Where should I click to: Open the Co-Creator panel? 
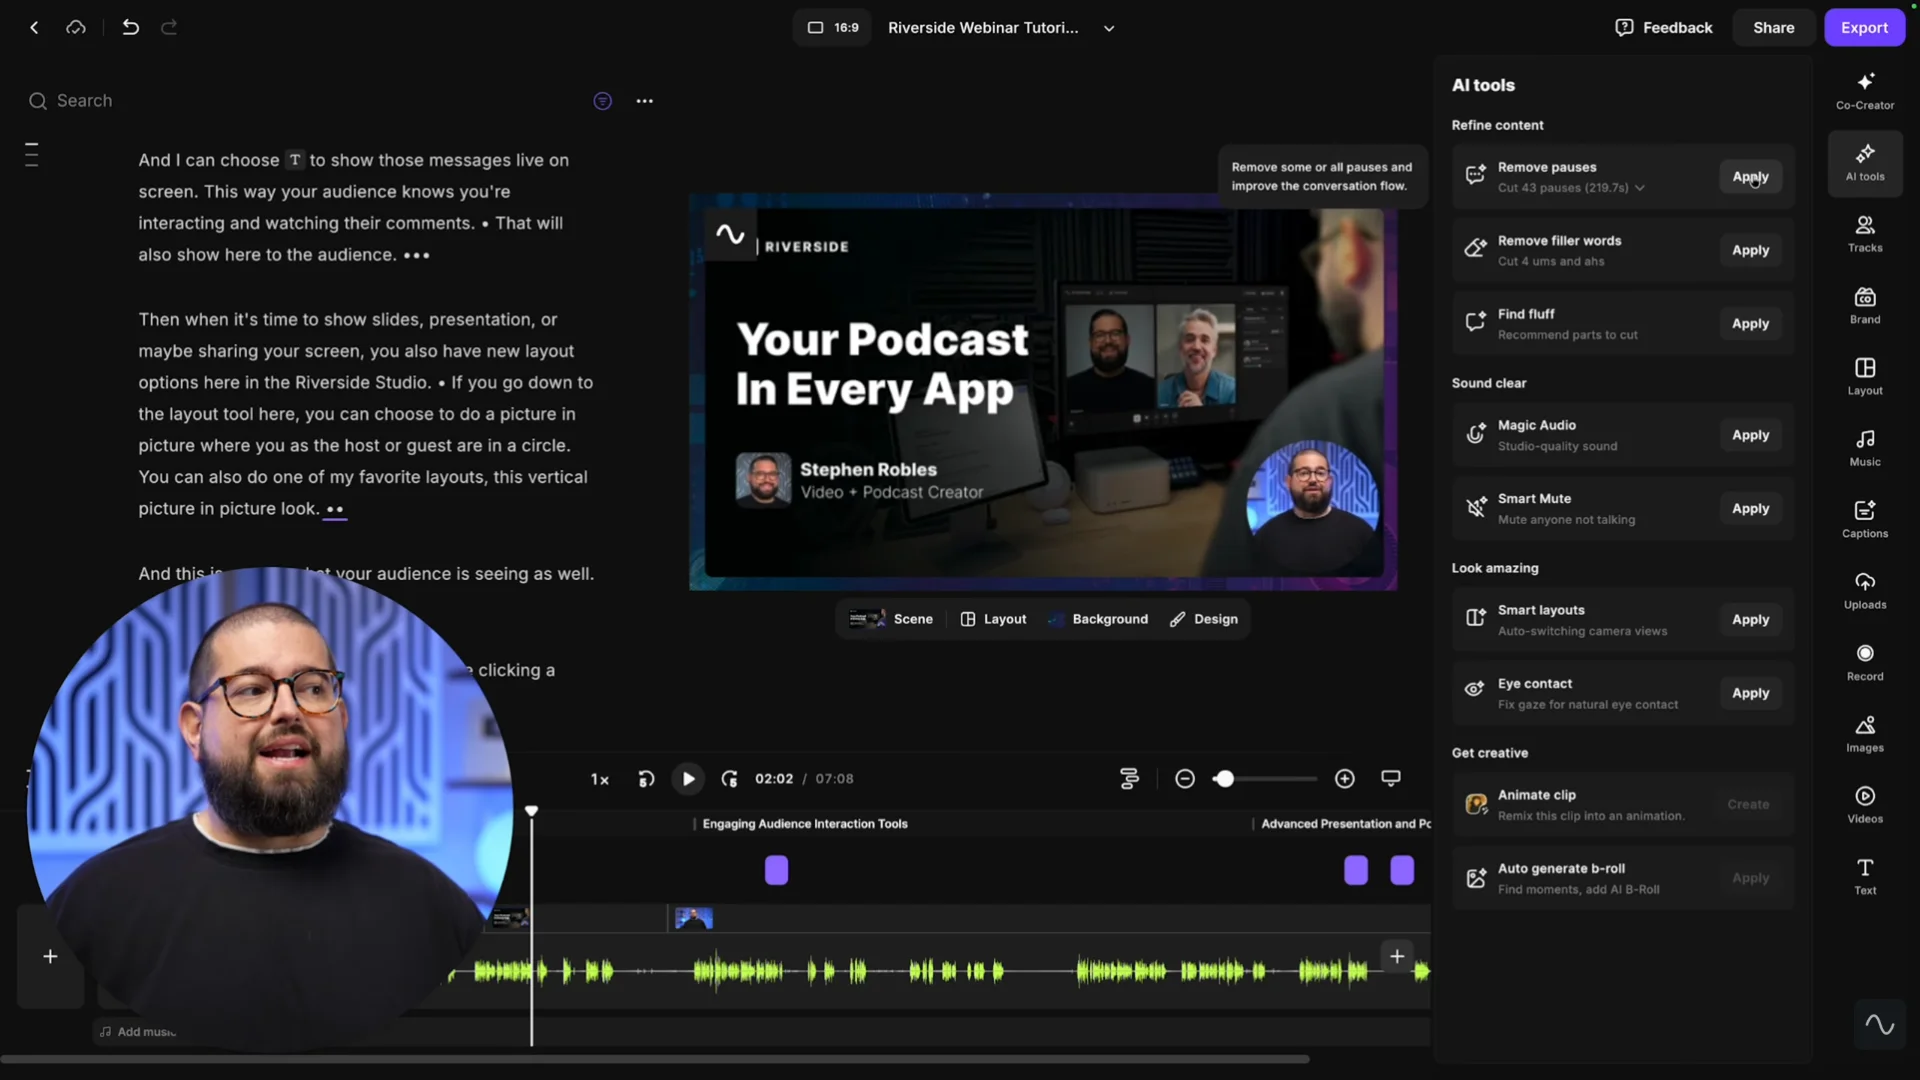tap(1864, 90)
